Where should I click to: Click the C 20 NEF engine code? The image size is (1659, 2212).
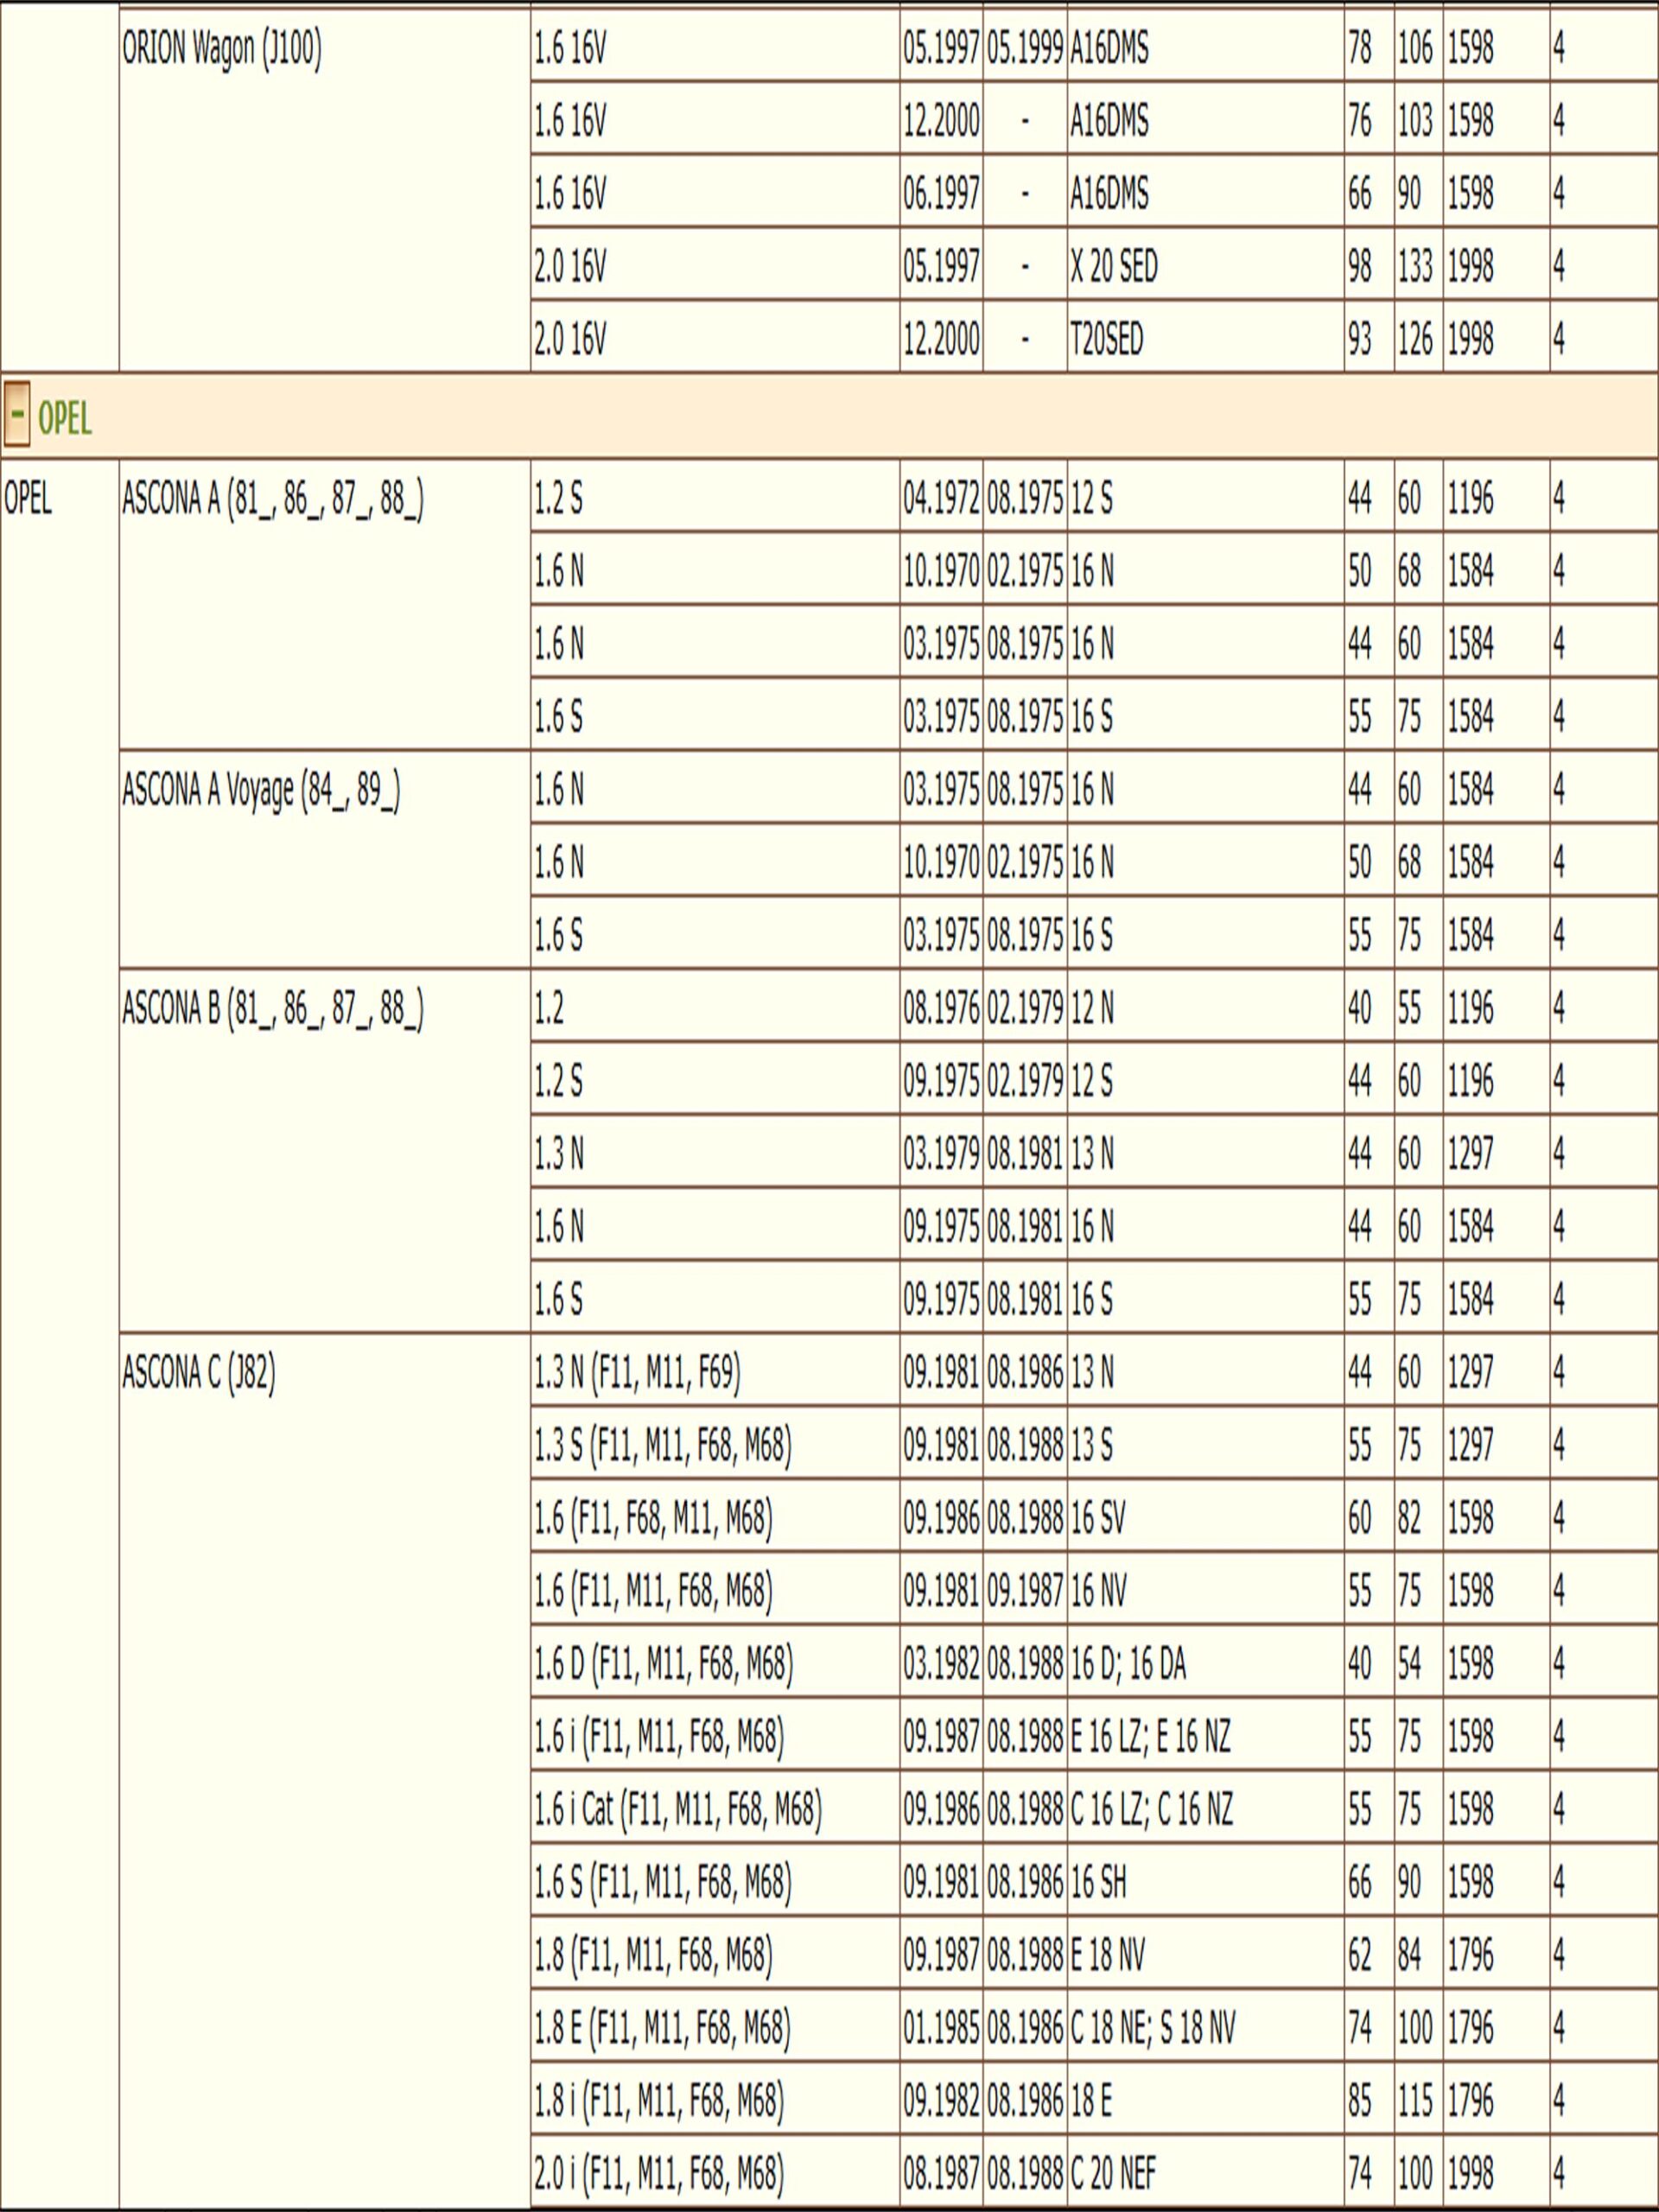(1113, 2173)
